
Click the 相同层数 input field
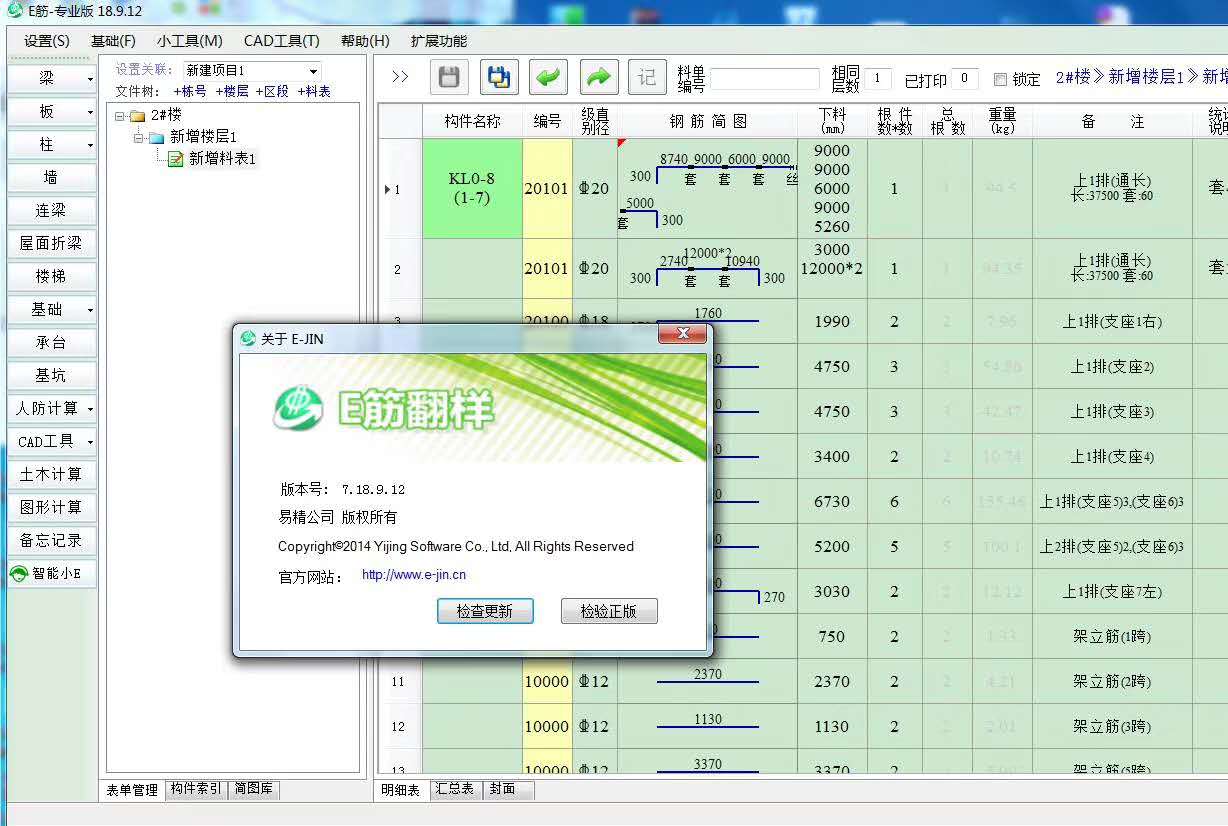(x=878, y=79)
